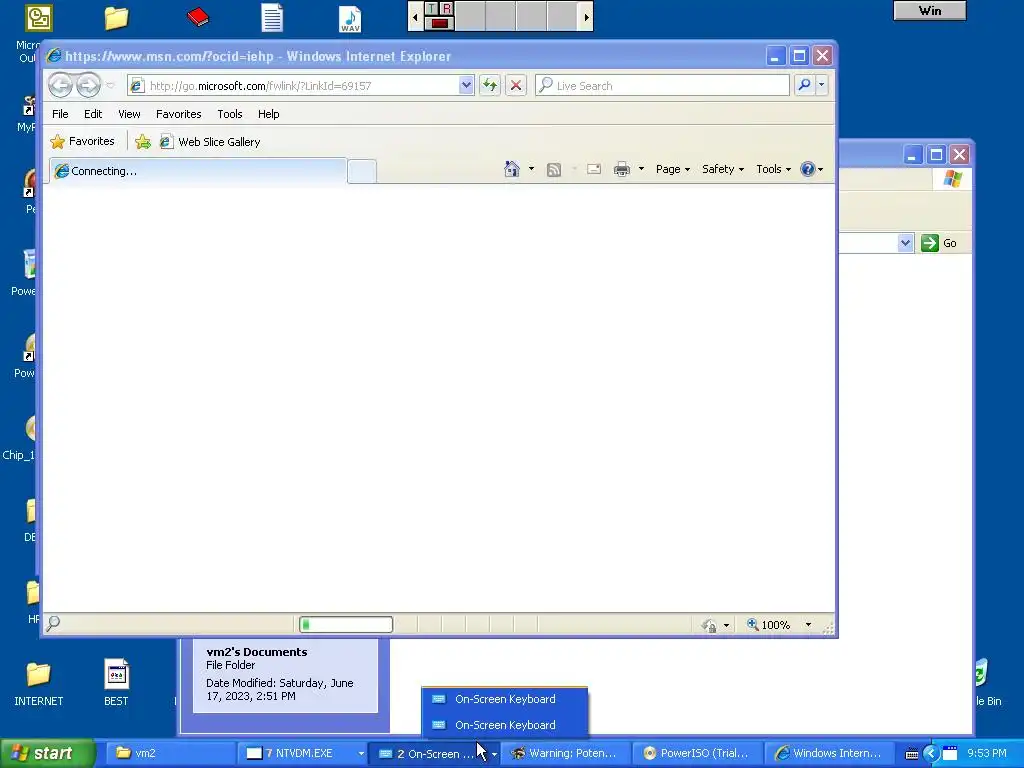This screenshot has height=768, width=1024.
Task: Select the text document desktop icon
Action: click(272, 18)
